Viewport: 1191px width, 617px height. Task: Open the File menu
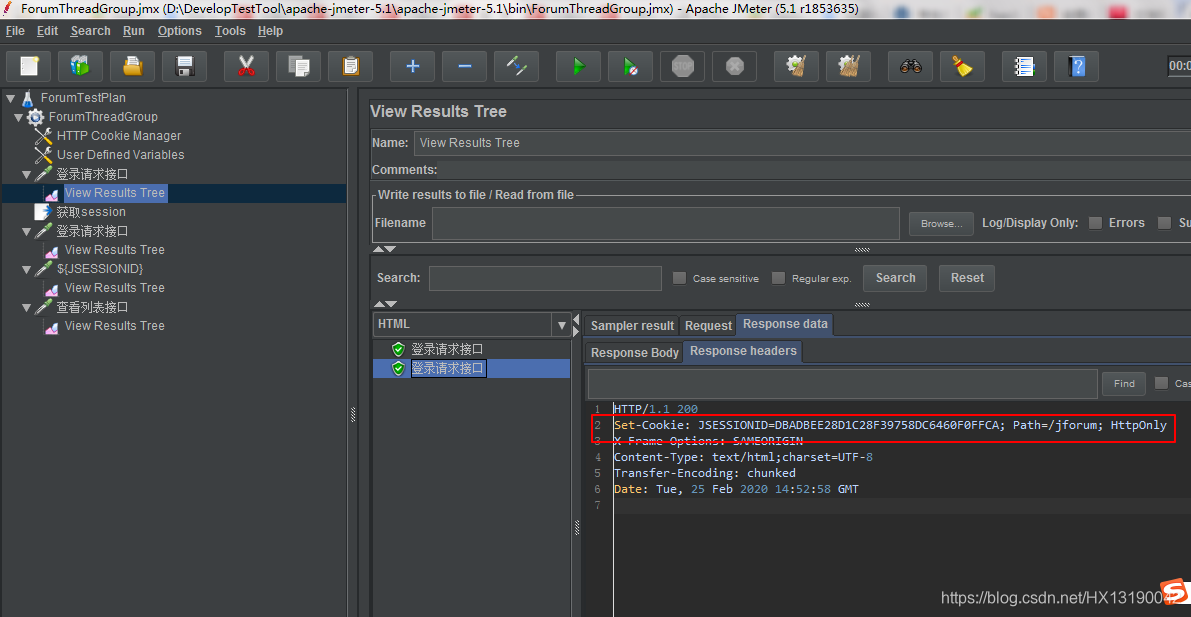click(15, 31)
